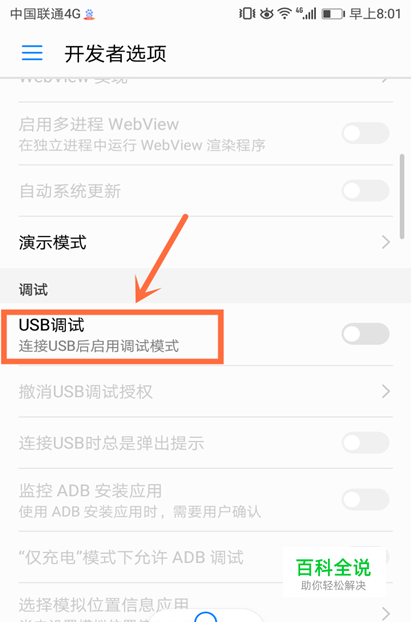The height and width of the screenshot is (622, 411).
Task: Tap 撤消USB调试授权 text
Action: [86, 392]
